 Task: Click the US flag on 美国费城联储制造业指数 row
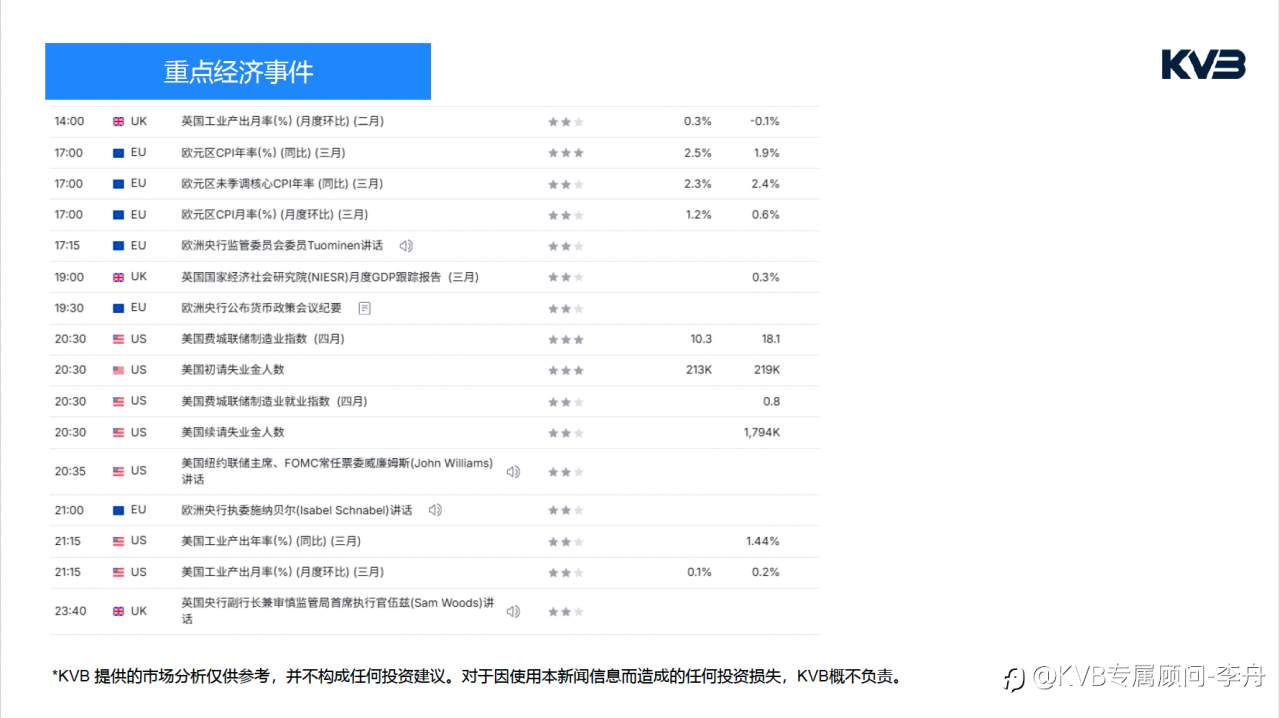tap(116, 338)
